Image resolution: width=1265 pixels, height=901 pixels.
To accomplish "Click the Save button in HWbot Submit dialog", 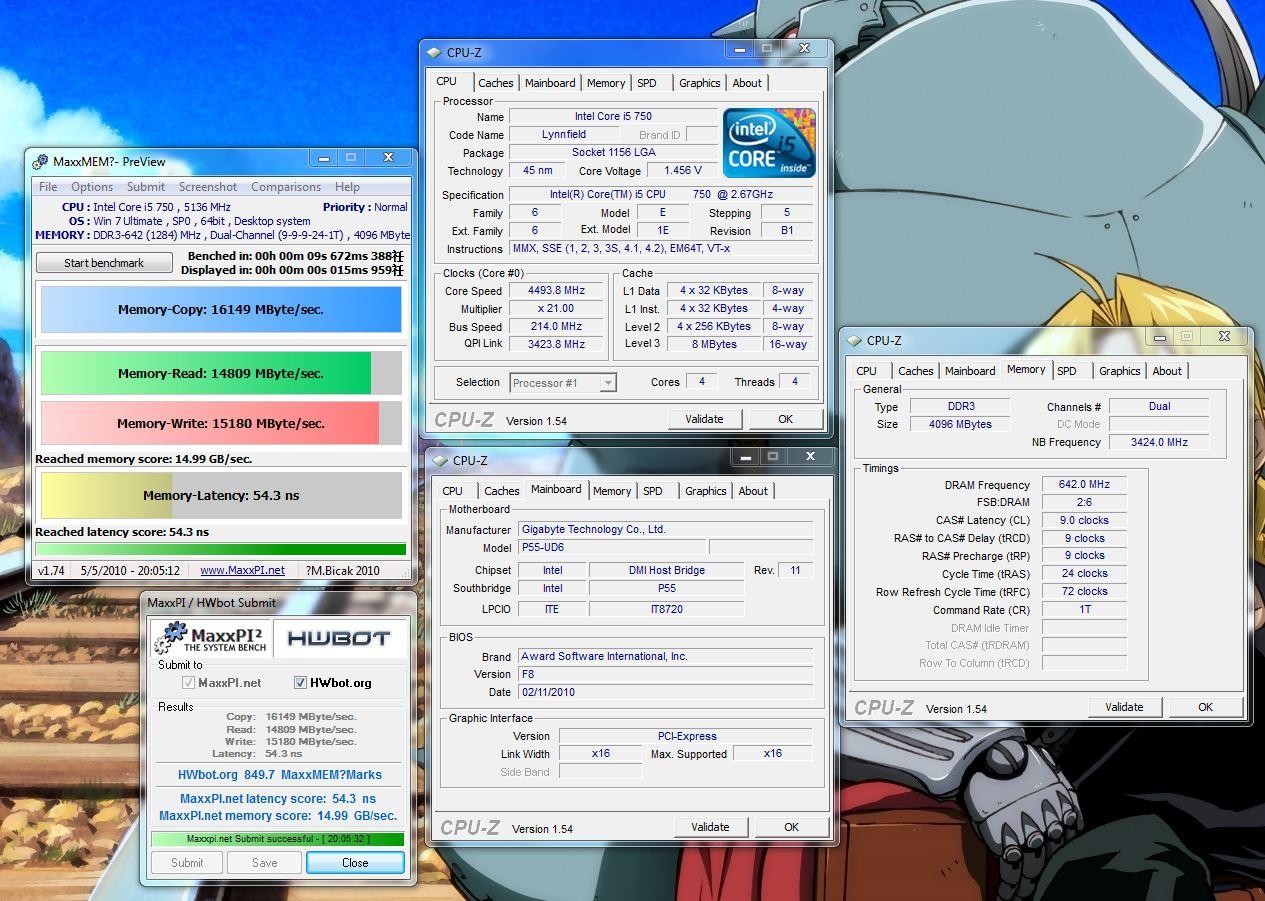I will pos(265,863).
